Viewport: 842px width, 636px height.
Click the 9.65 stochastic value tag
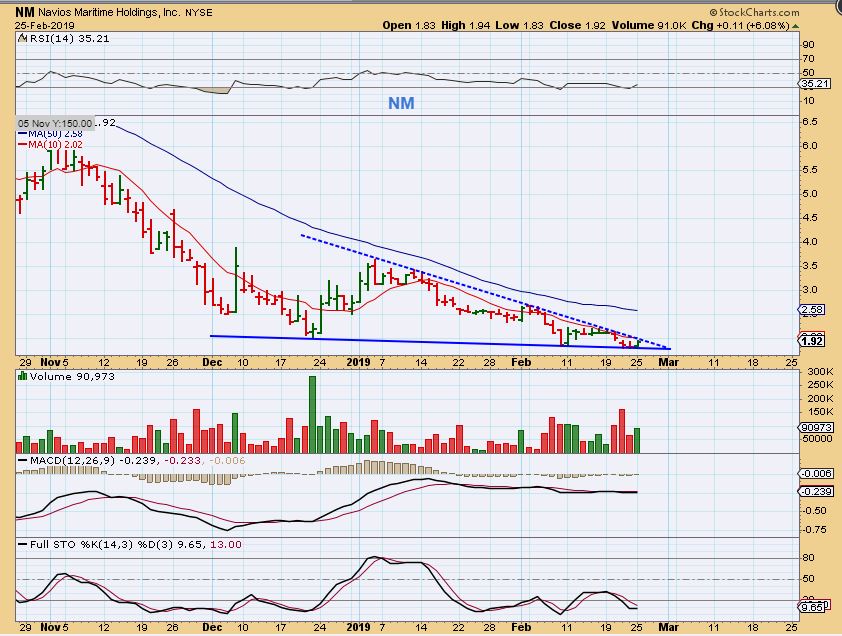tap(812, 608)
